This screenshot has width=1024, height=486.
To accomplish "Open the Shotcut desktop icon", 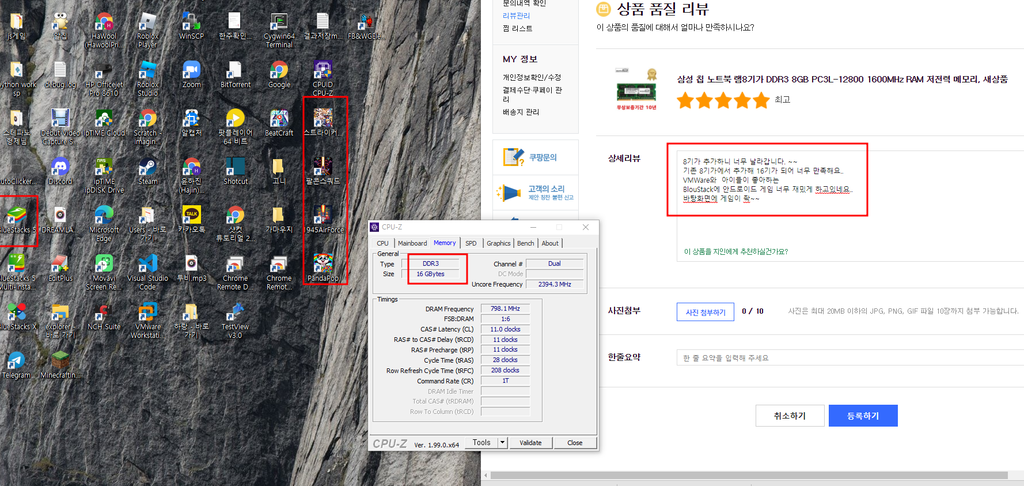I will pos(235,171).
